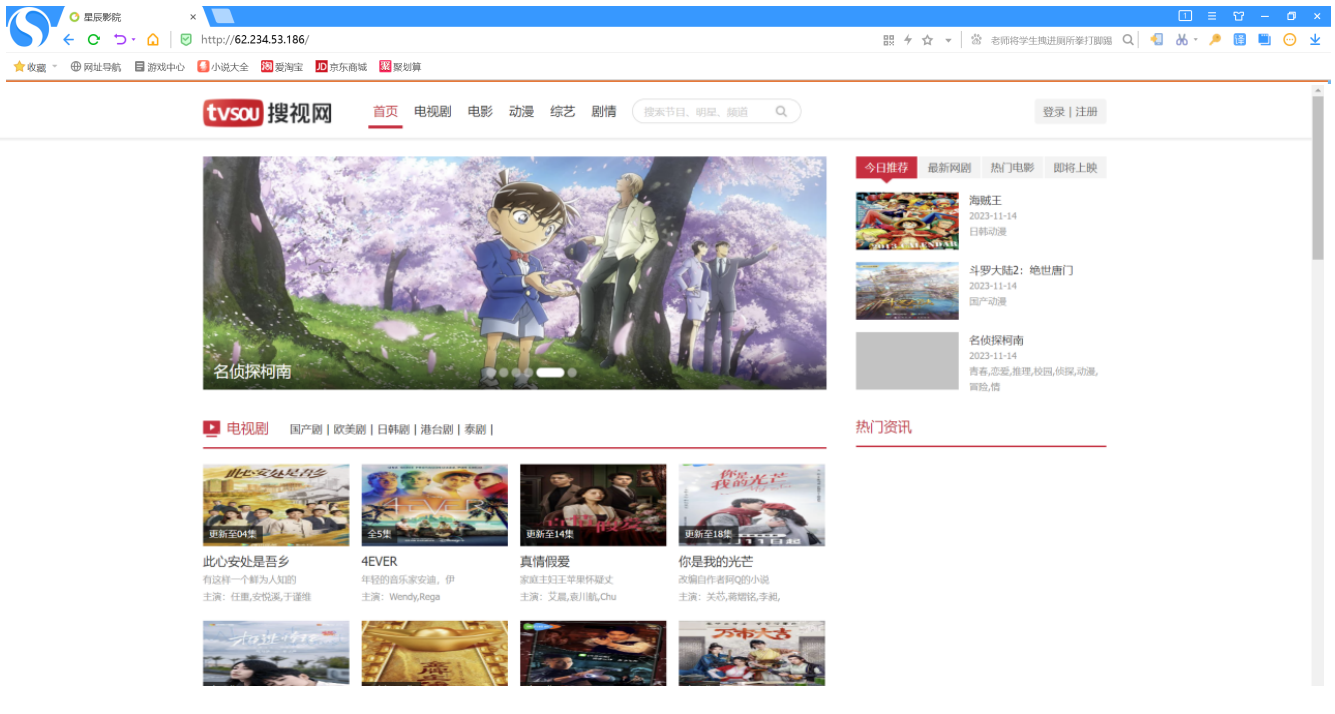Open the translate tool in the toolbar
This screenshot has height=714, width=1335.
pos(1240,40)
